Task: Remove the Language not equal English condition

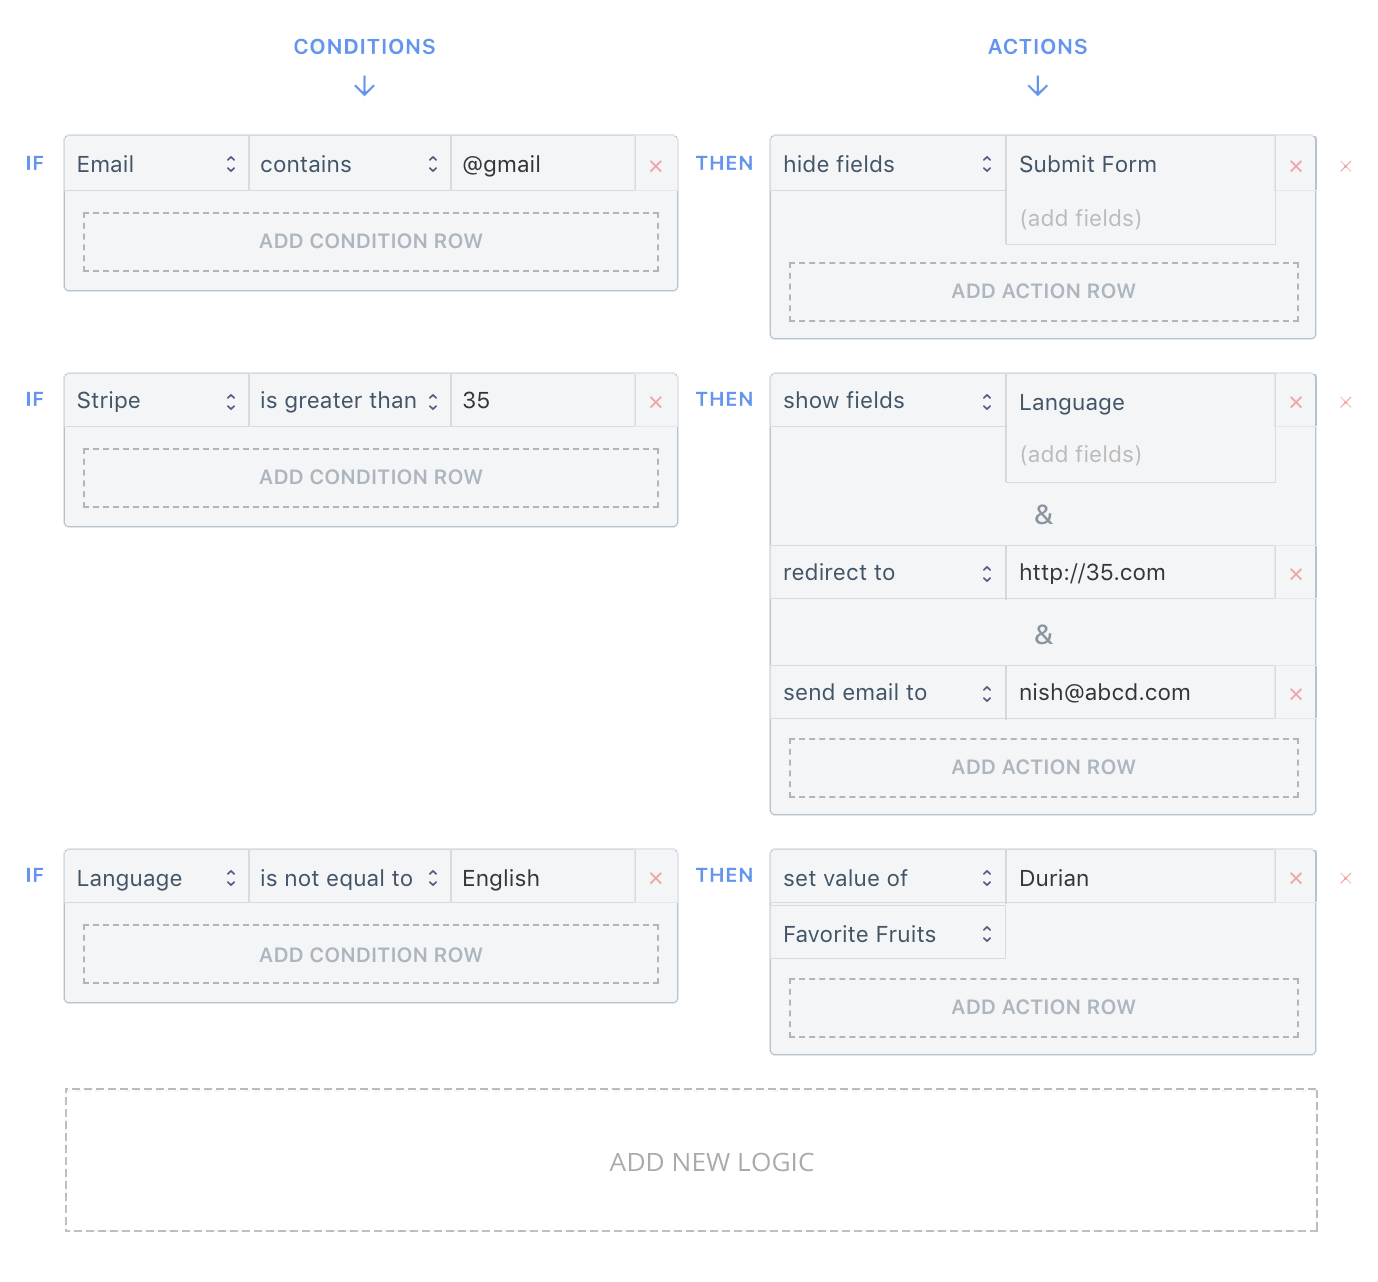Action: pos(656,878)
